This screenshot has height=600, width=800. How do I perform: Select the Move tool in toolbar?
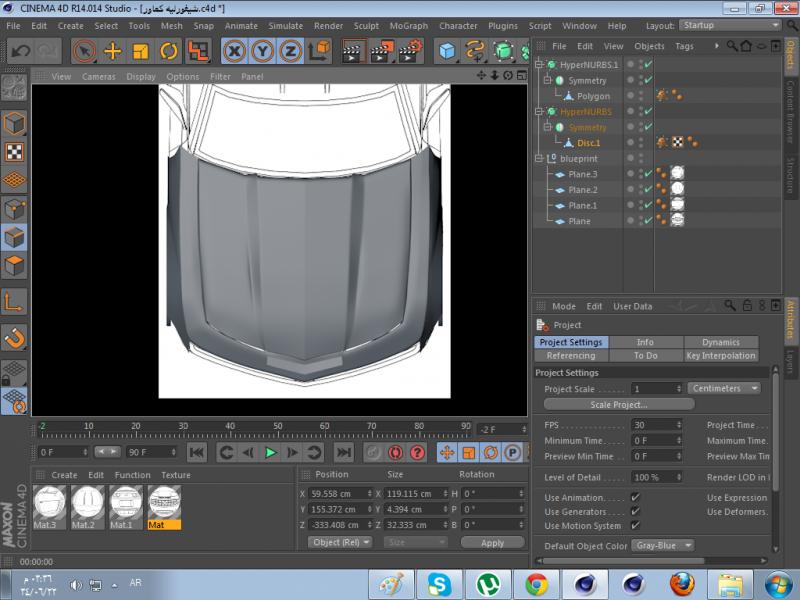(112, 51)
